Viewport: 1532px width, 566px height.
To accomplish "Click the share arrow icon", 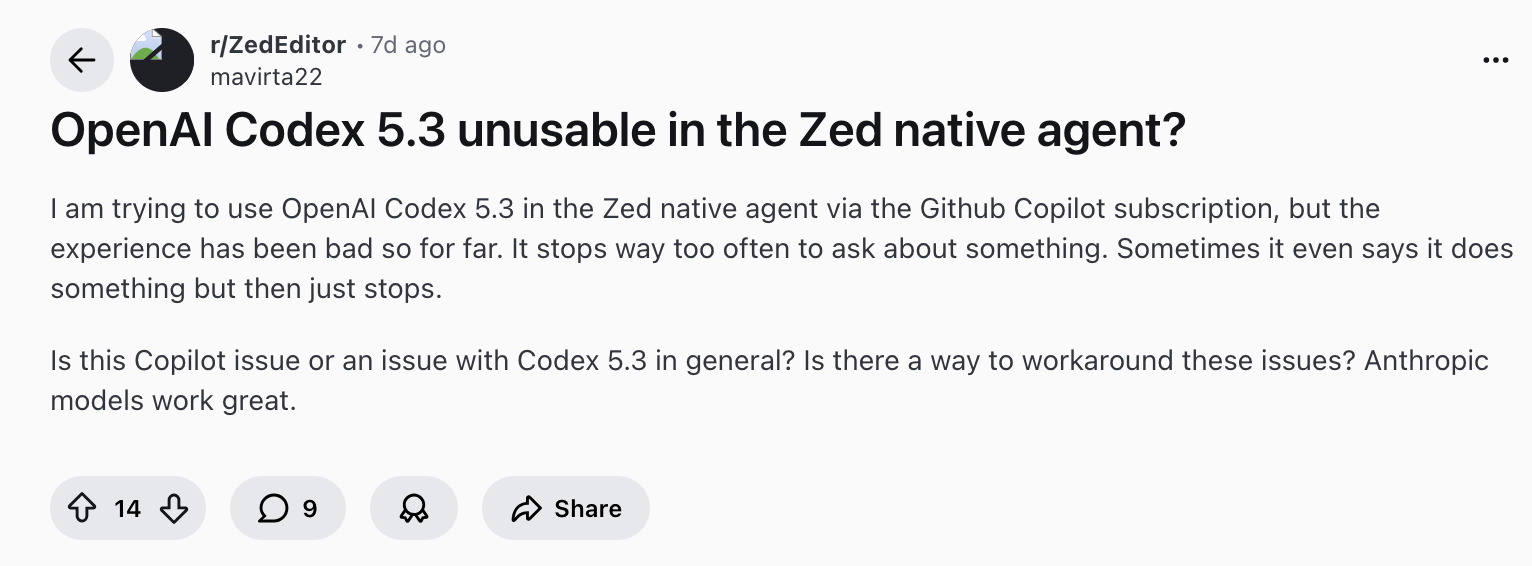I will (x=525, y=509).
